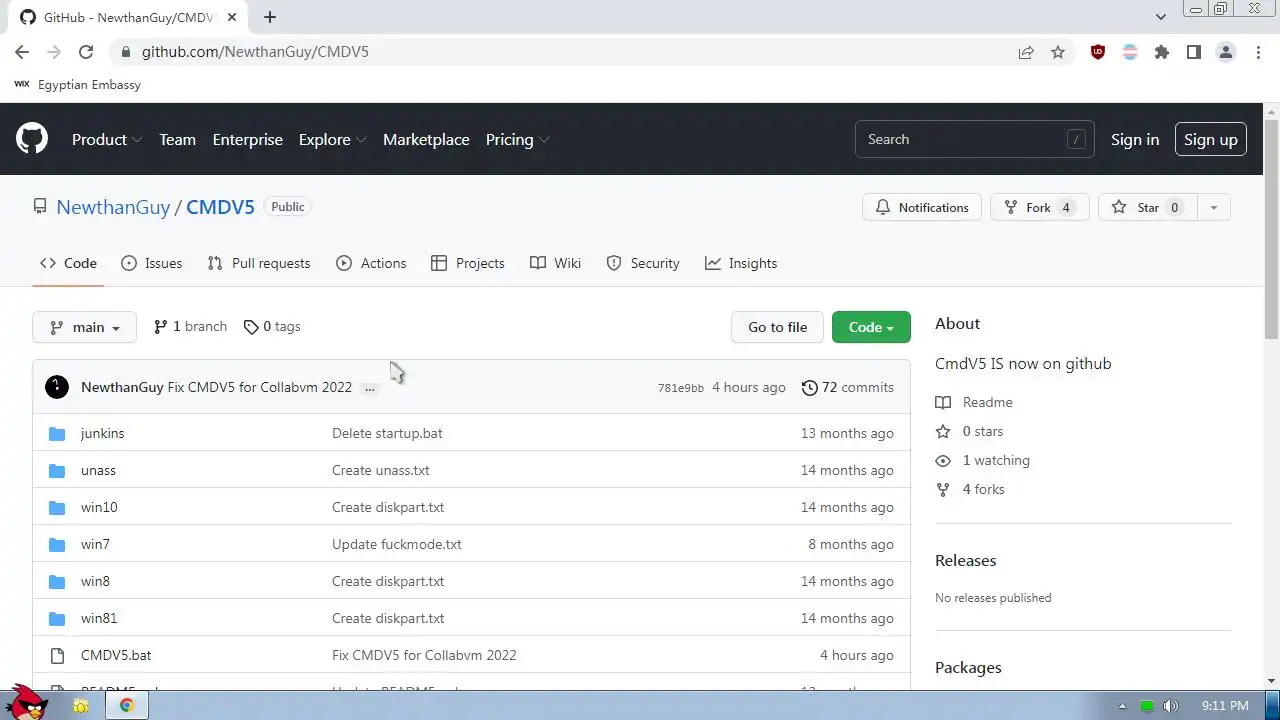
Task: Open the Insights tab
Action: pyautogui.click(x=741, y=263)
